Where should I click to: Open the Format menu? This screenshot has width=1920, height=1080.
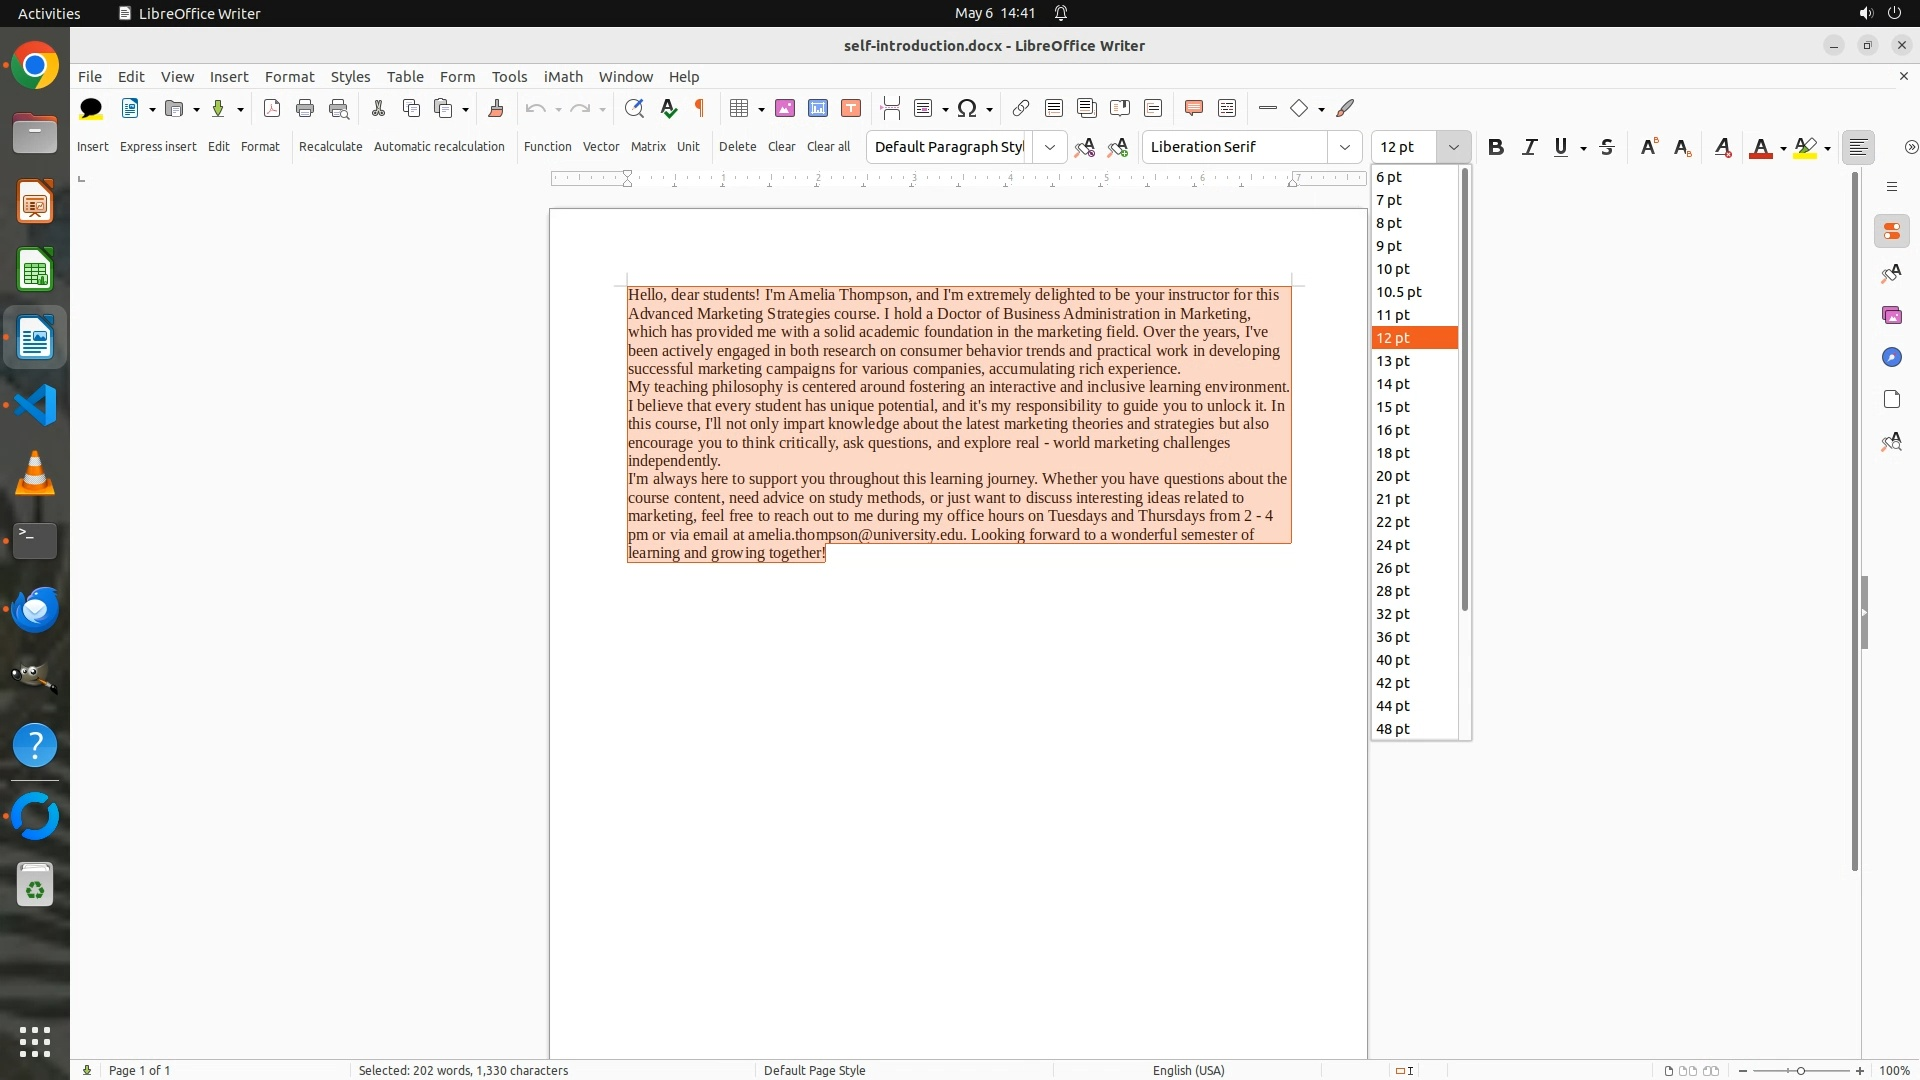[x=289, y=76]
